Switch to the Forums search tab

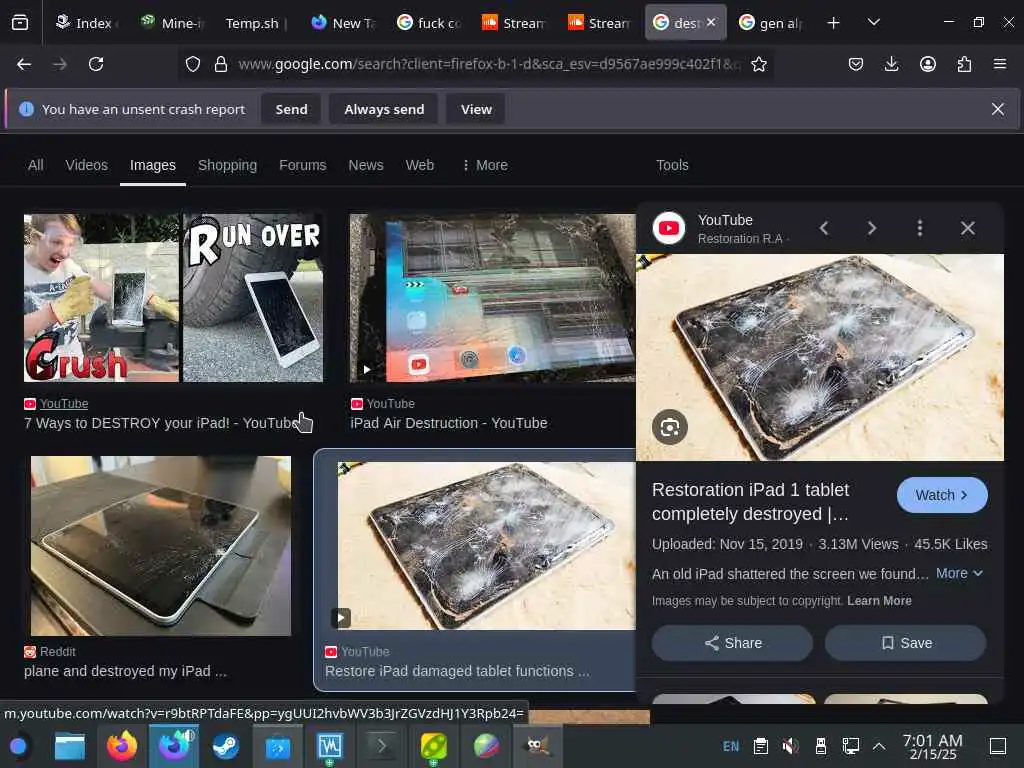tap(302, 165)
